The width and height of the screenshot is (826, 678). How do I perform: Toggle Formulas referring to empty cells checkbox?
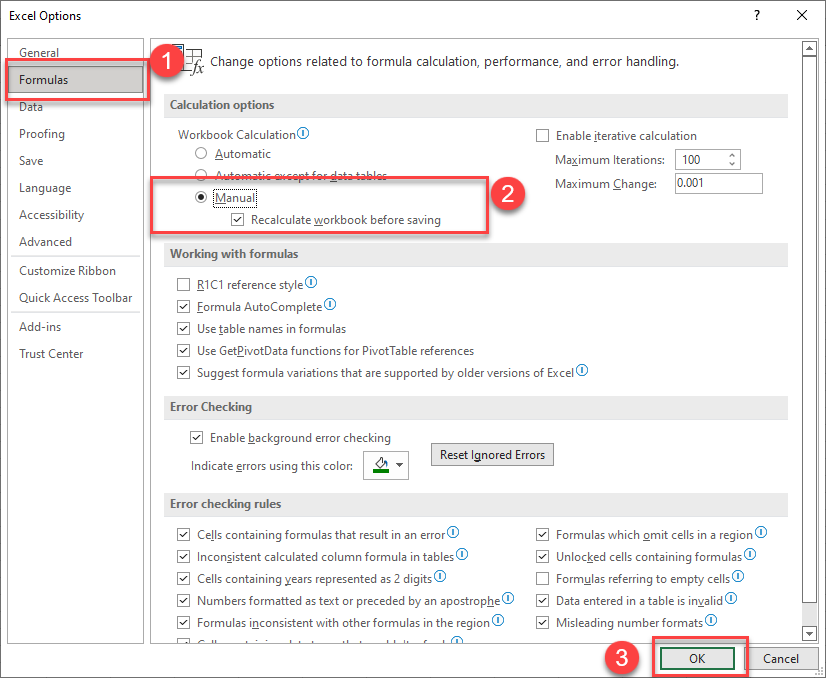[542, 579]
